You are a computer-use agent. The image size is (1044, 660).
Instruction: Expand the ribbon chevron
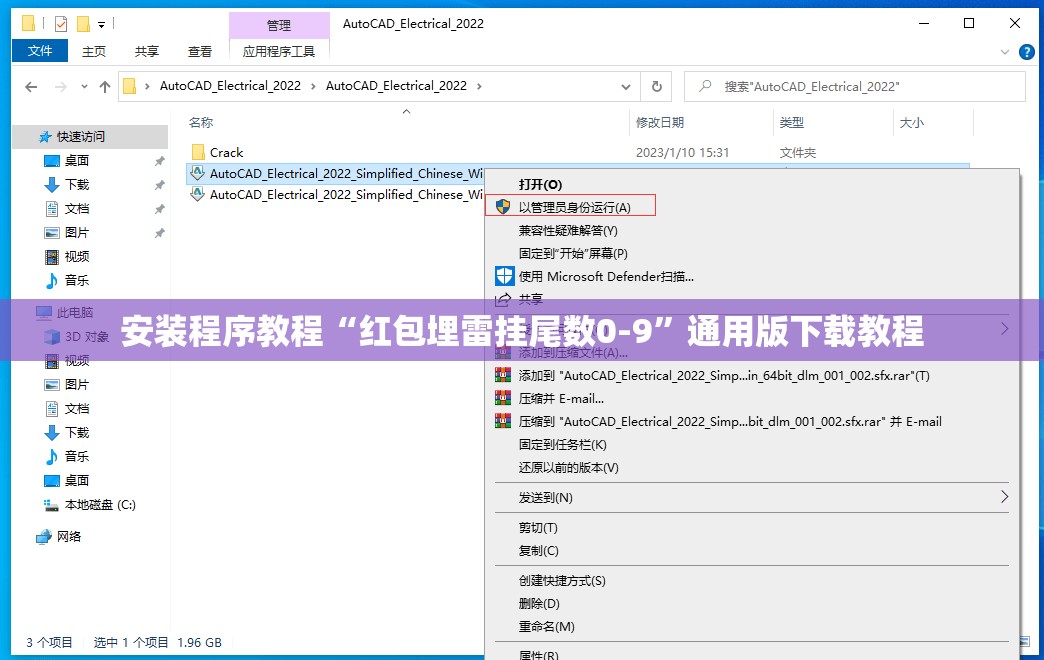click(x=1005, y=52)
